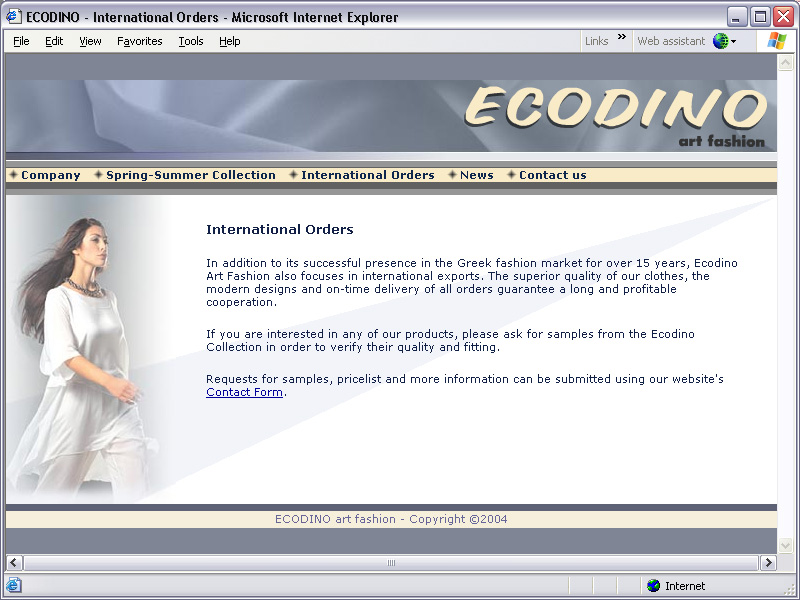Click the Web assistant globe icon
The height and width of the screenshot is (600, 800).
tap(720, 41)
